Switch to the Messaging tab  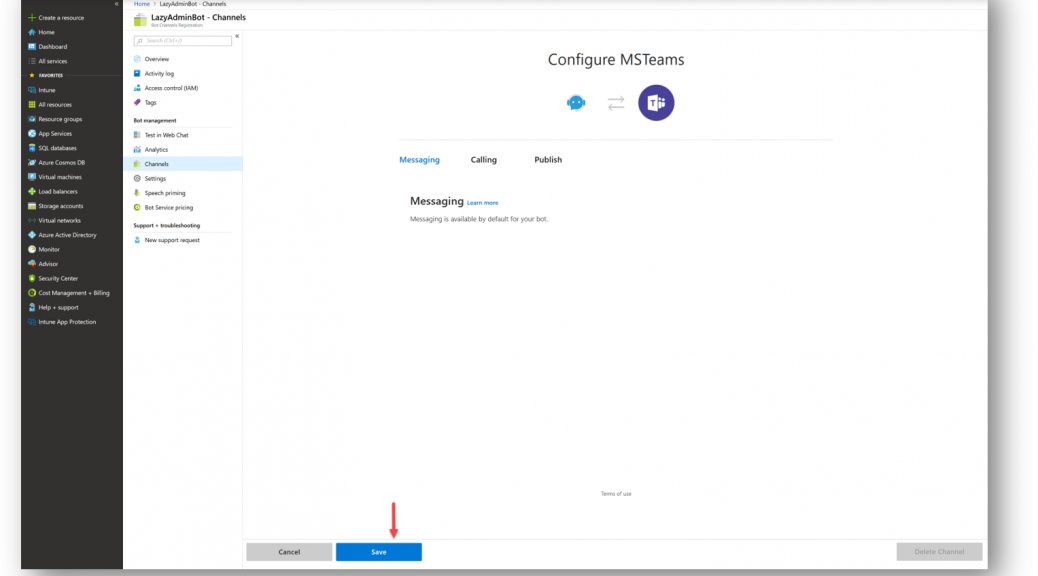tap(419, 160)
